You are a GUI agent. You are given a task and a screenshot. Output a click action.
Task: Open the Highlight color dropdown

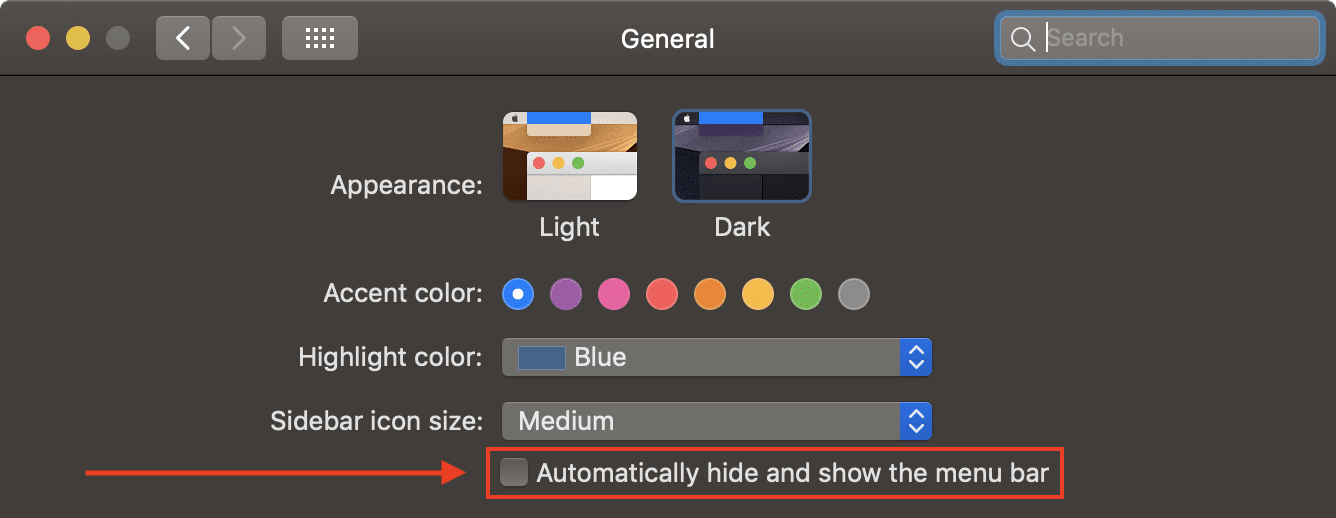coord(716,357)
